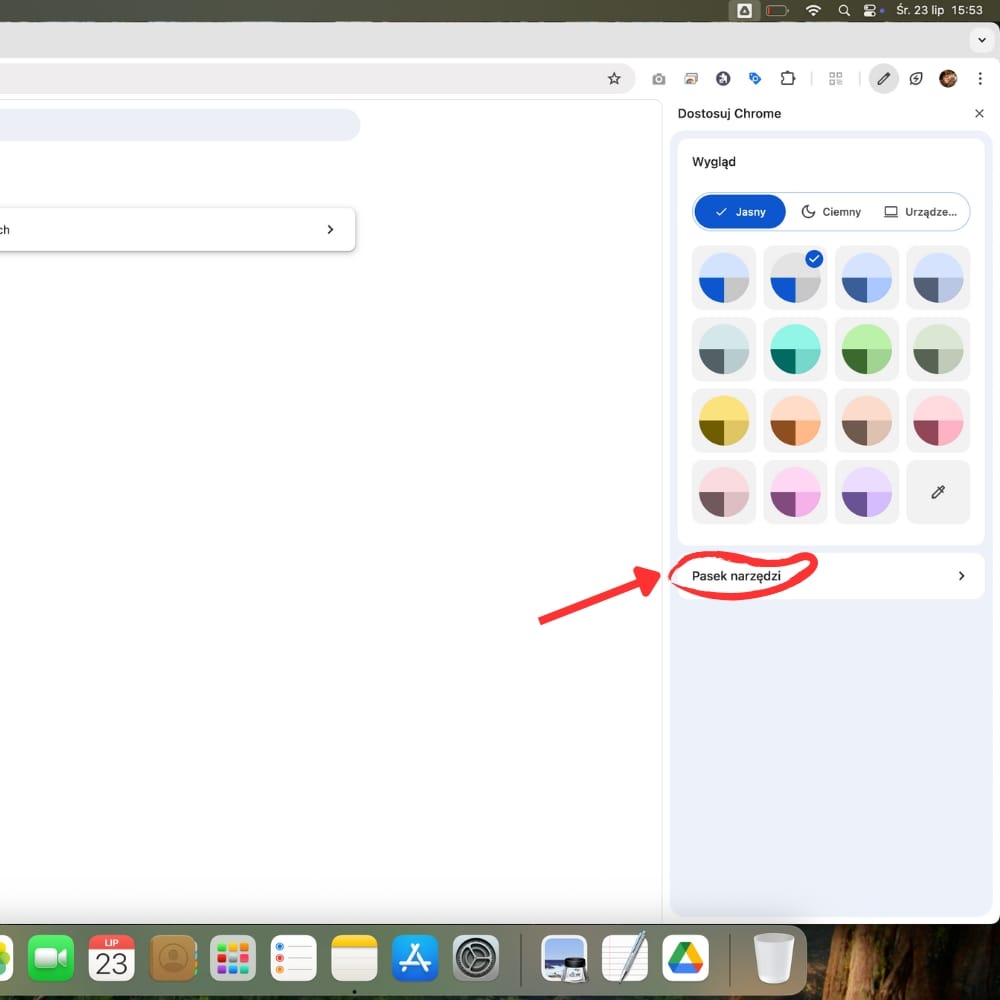Click the blue price tag extension icon
The width and height of the screenshot is (1000, 1000).
[755, 79]
